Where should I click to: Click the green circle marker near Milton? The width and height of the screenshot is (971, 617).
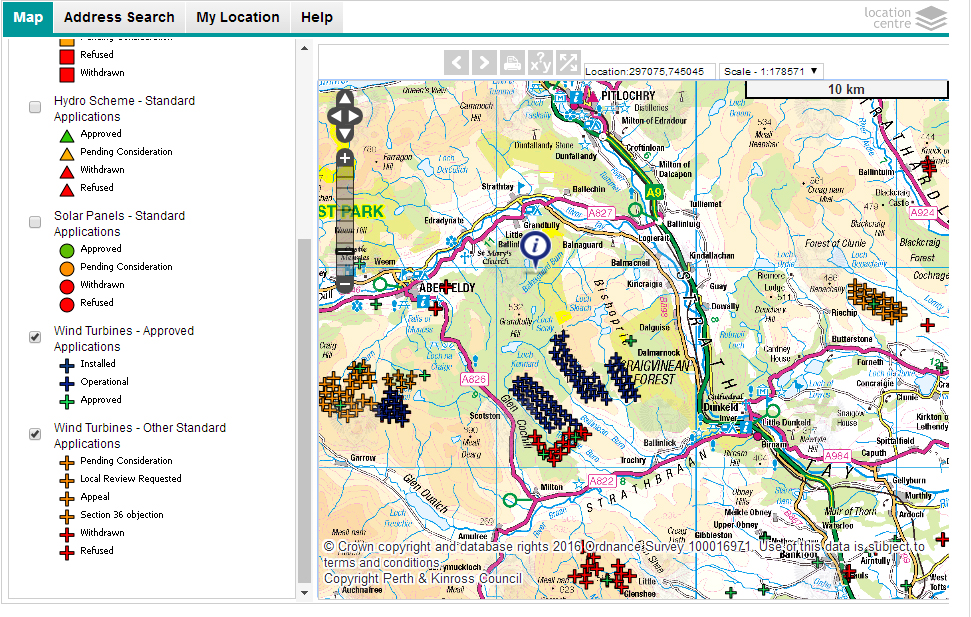[x=510, y=500]
